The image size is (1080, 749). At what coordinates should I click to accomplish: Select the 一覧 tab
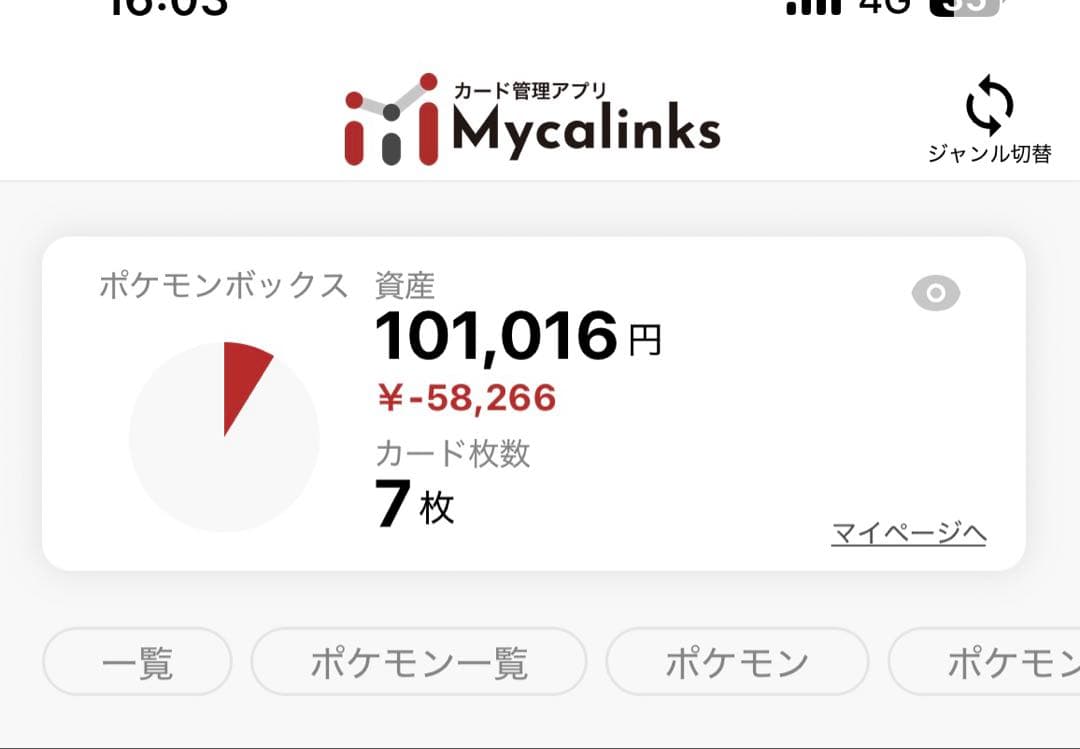click(137, 662)
